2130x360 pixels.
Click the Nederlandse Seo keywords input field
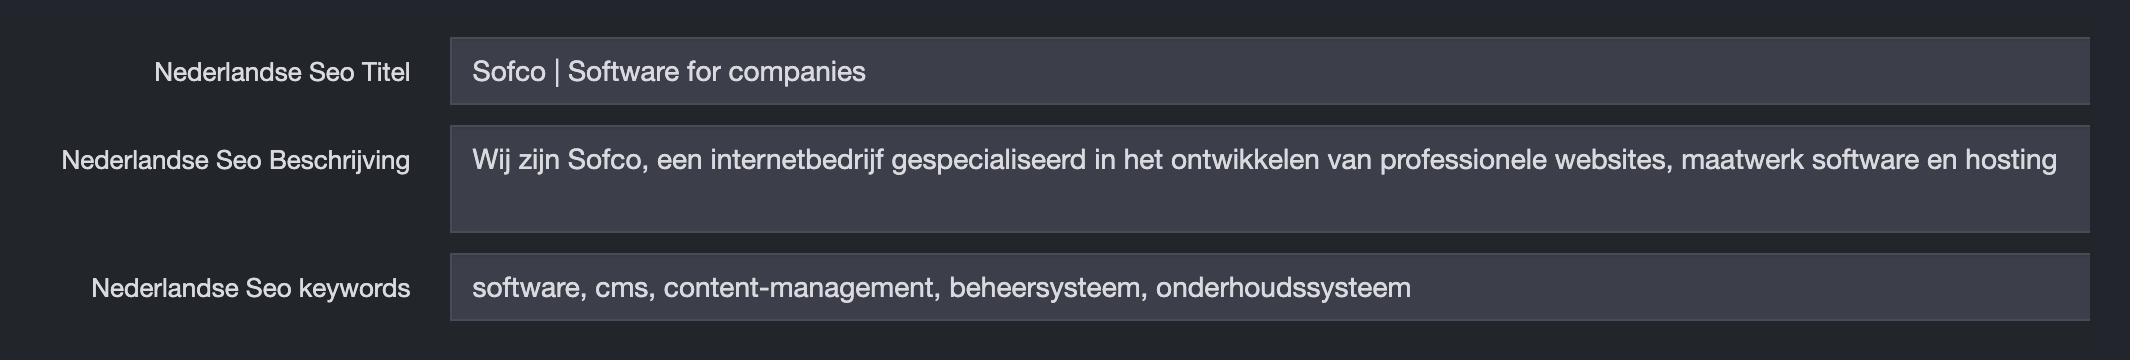point(1269,287)
